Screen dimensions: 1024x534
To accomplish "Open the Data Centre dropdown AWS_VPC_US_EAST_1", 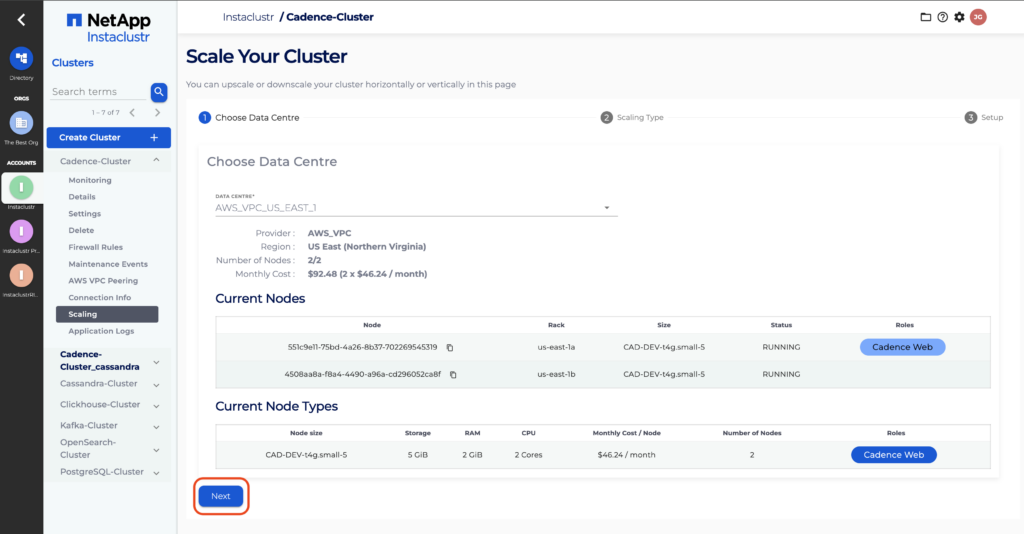I will (x=416, y=208).
